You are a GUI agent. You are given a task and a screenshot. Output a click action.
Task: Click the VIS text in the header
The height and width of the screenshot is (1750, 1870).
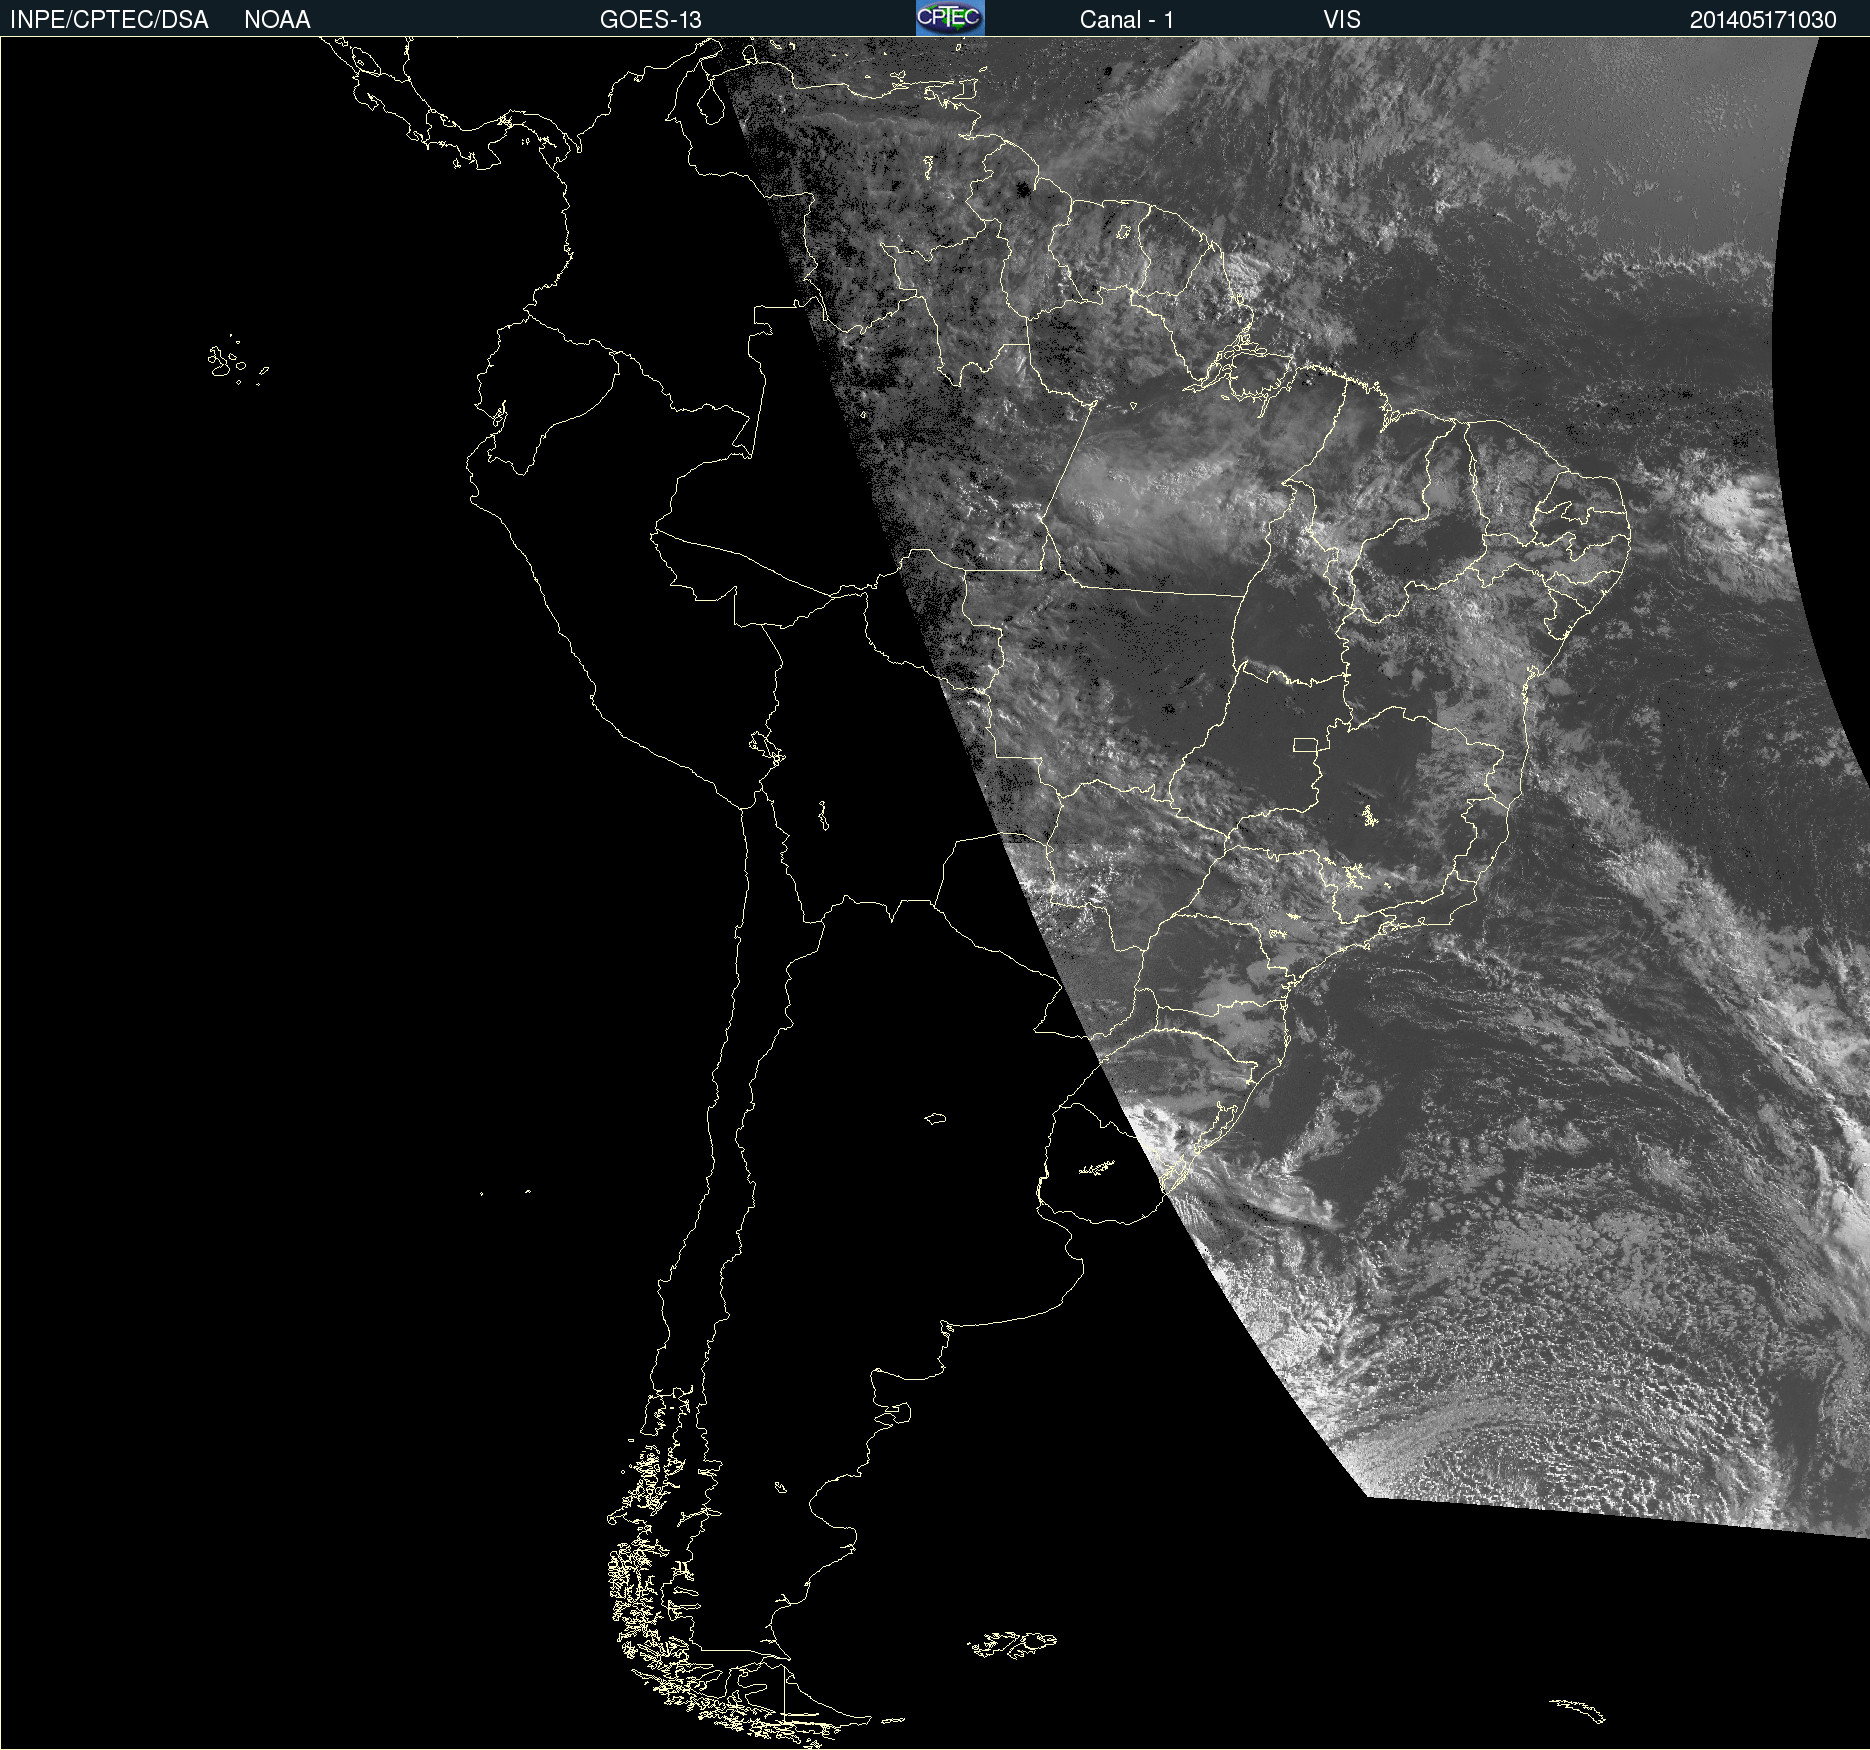coord(1341,19)
